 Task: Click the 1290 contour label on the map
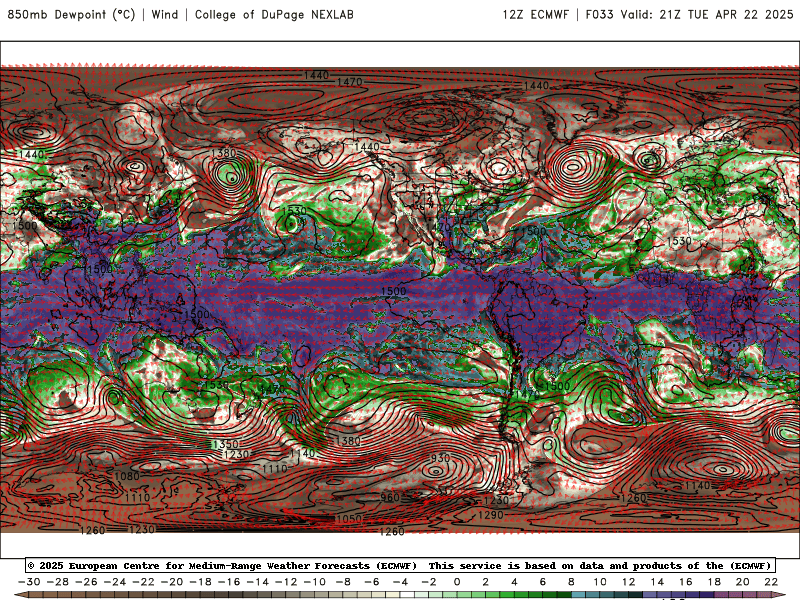(x=490, y=515)
